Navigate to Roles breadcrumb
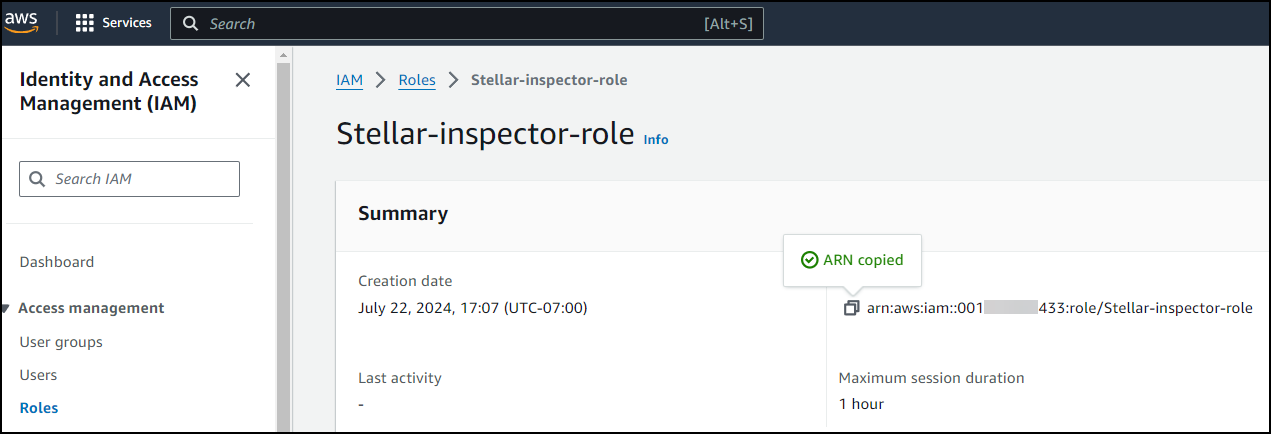1271x434 pixels. pyautogui.click(x=417, y=80)
